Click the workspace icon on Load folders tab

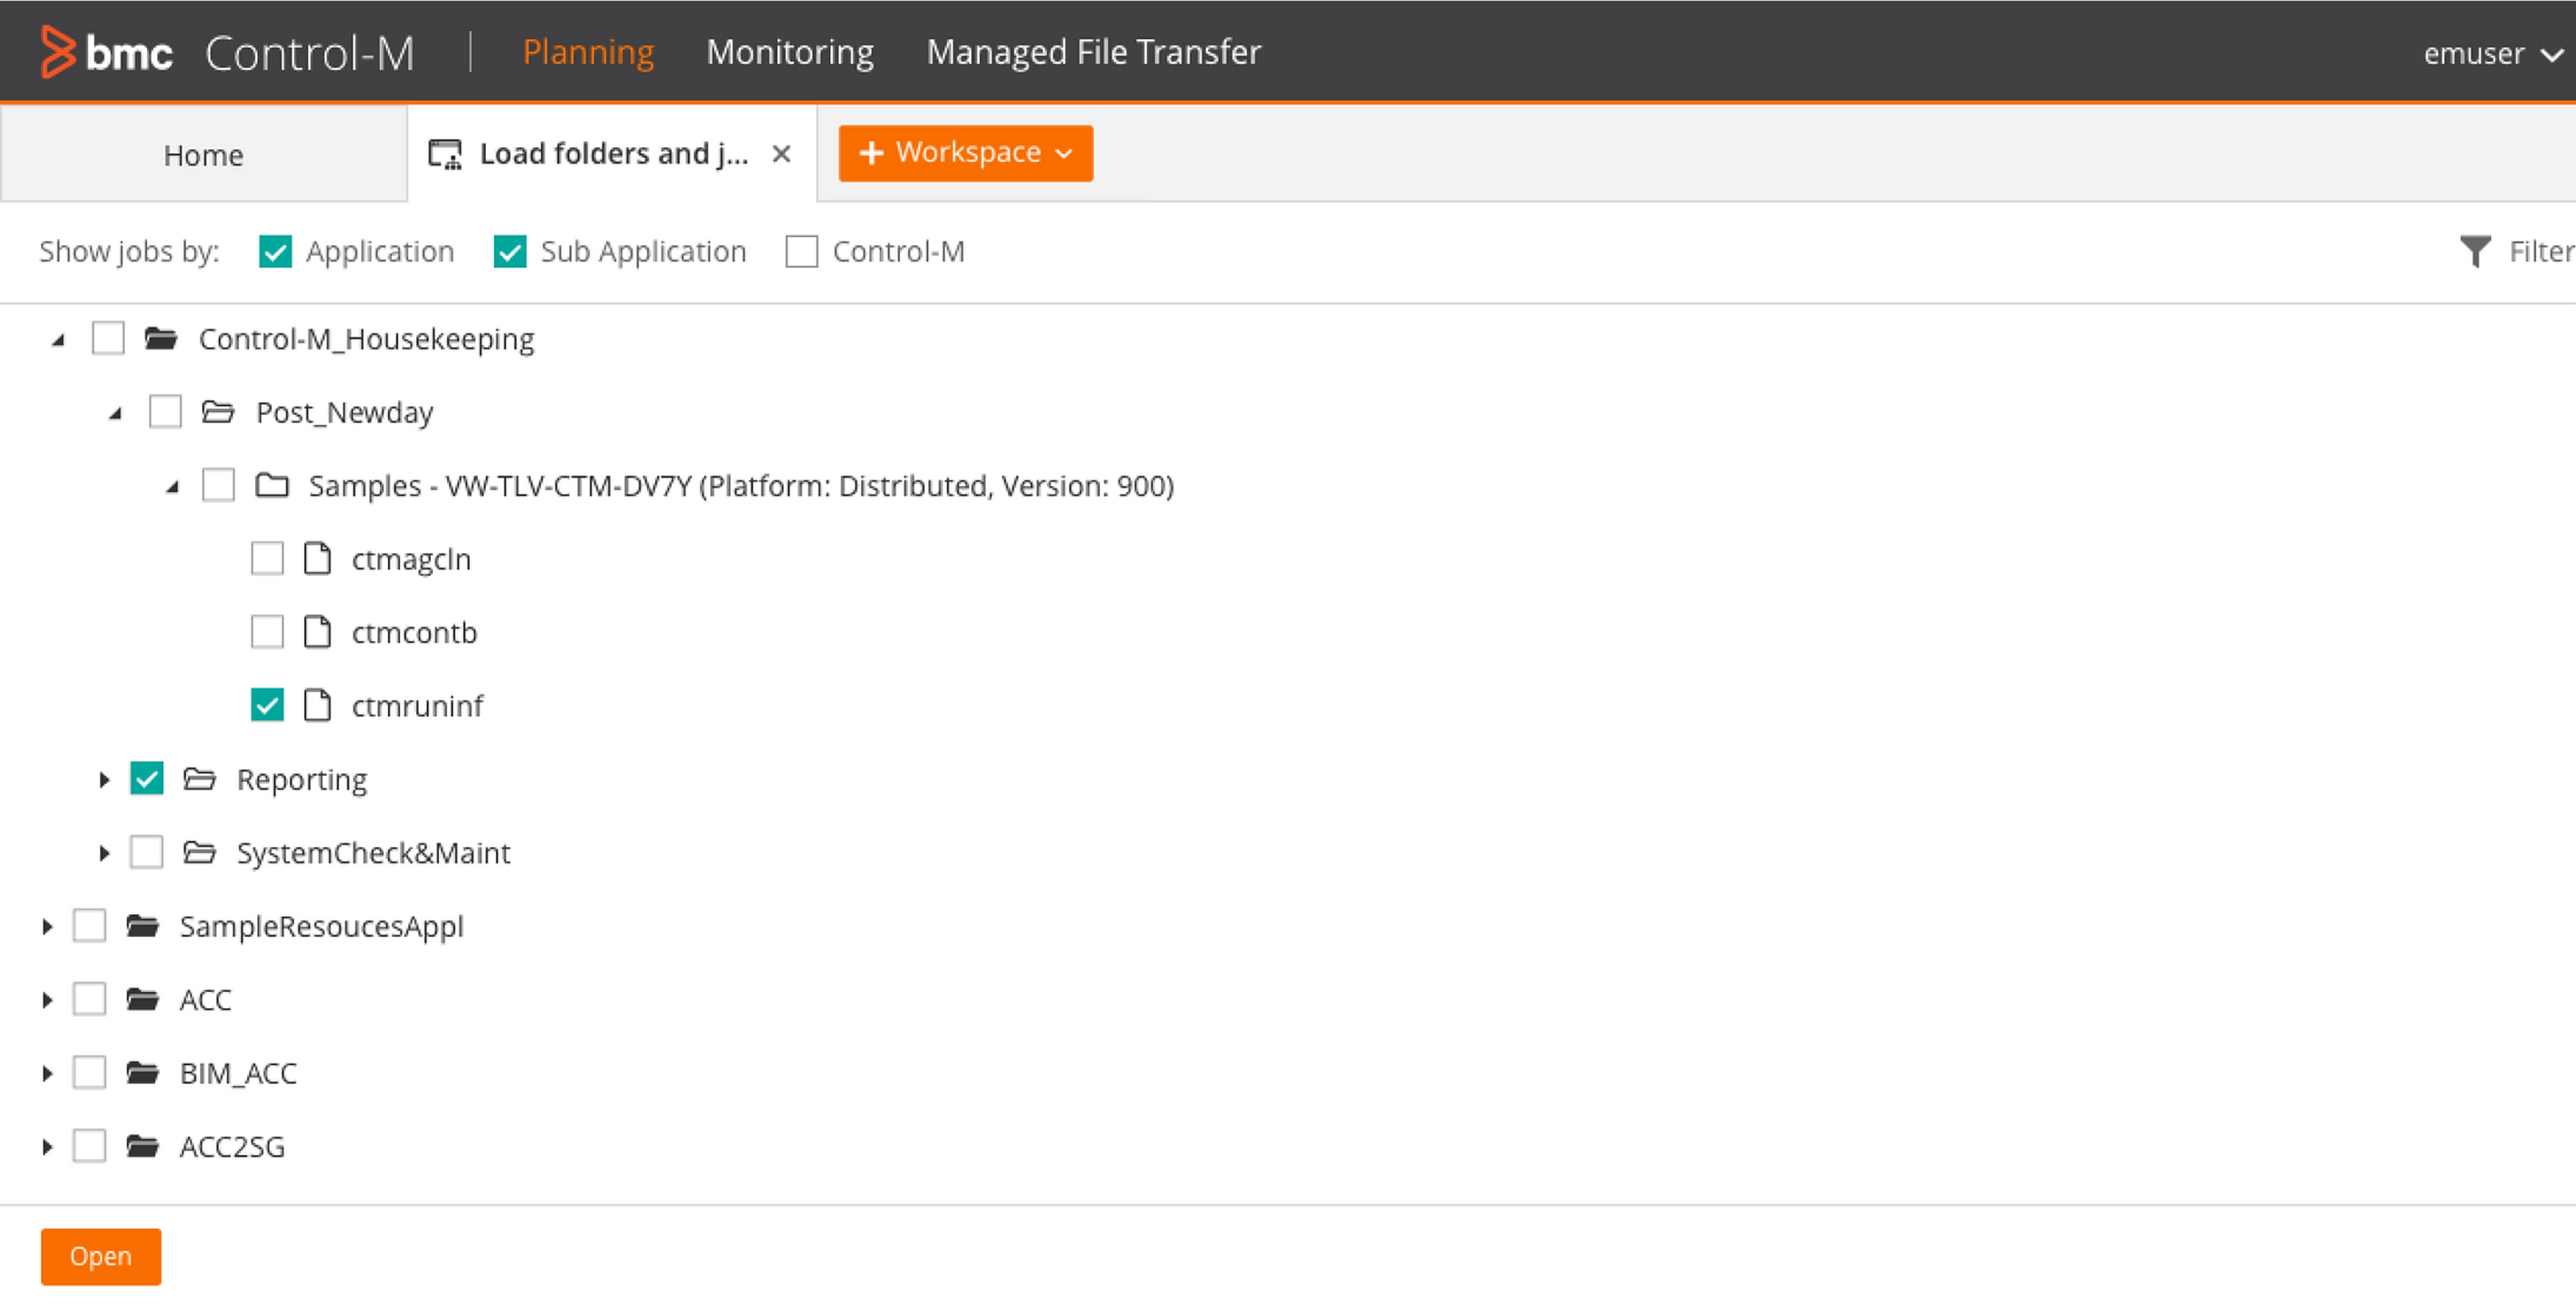pyautogui.click(x=445, y=154)
